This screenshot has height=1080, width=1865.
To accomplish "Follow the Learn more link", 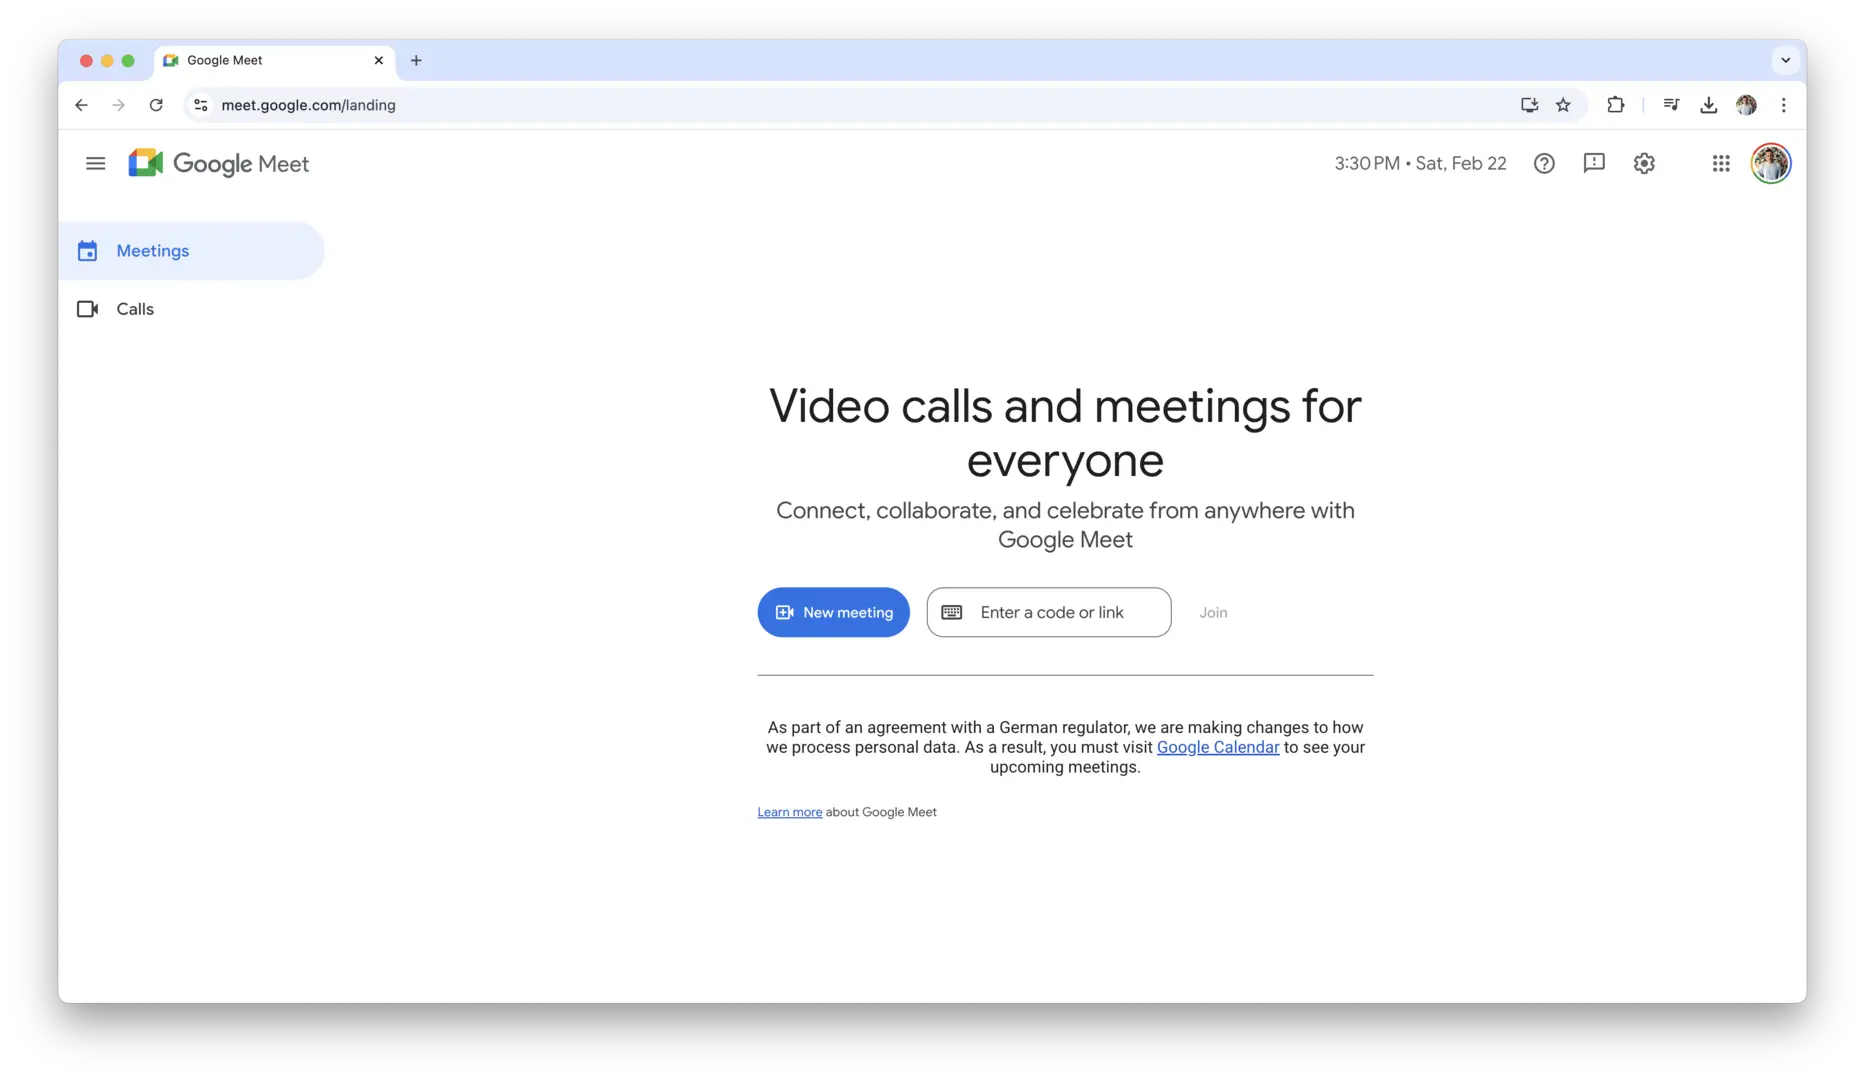I will point(789,812).
